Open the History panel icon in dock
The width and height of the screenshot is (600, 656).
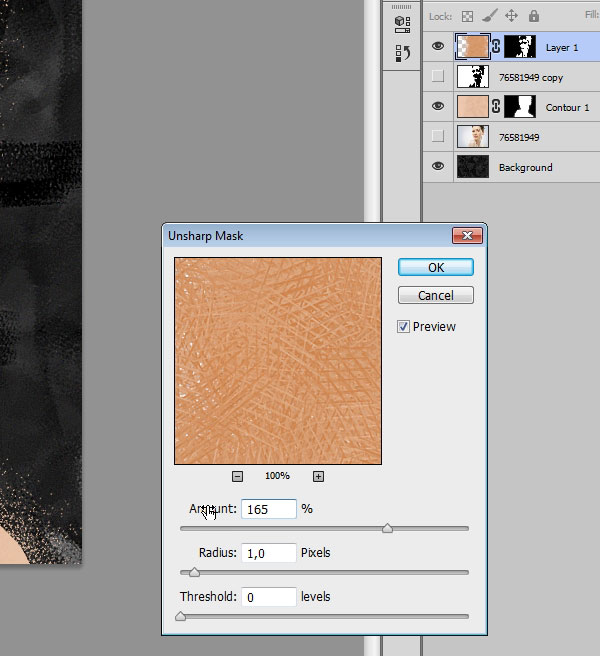tap(401, 54)
